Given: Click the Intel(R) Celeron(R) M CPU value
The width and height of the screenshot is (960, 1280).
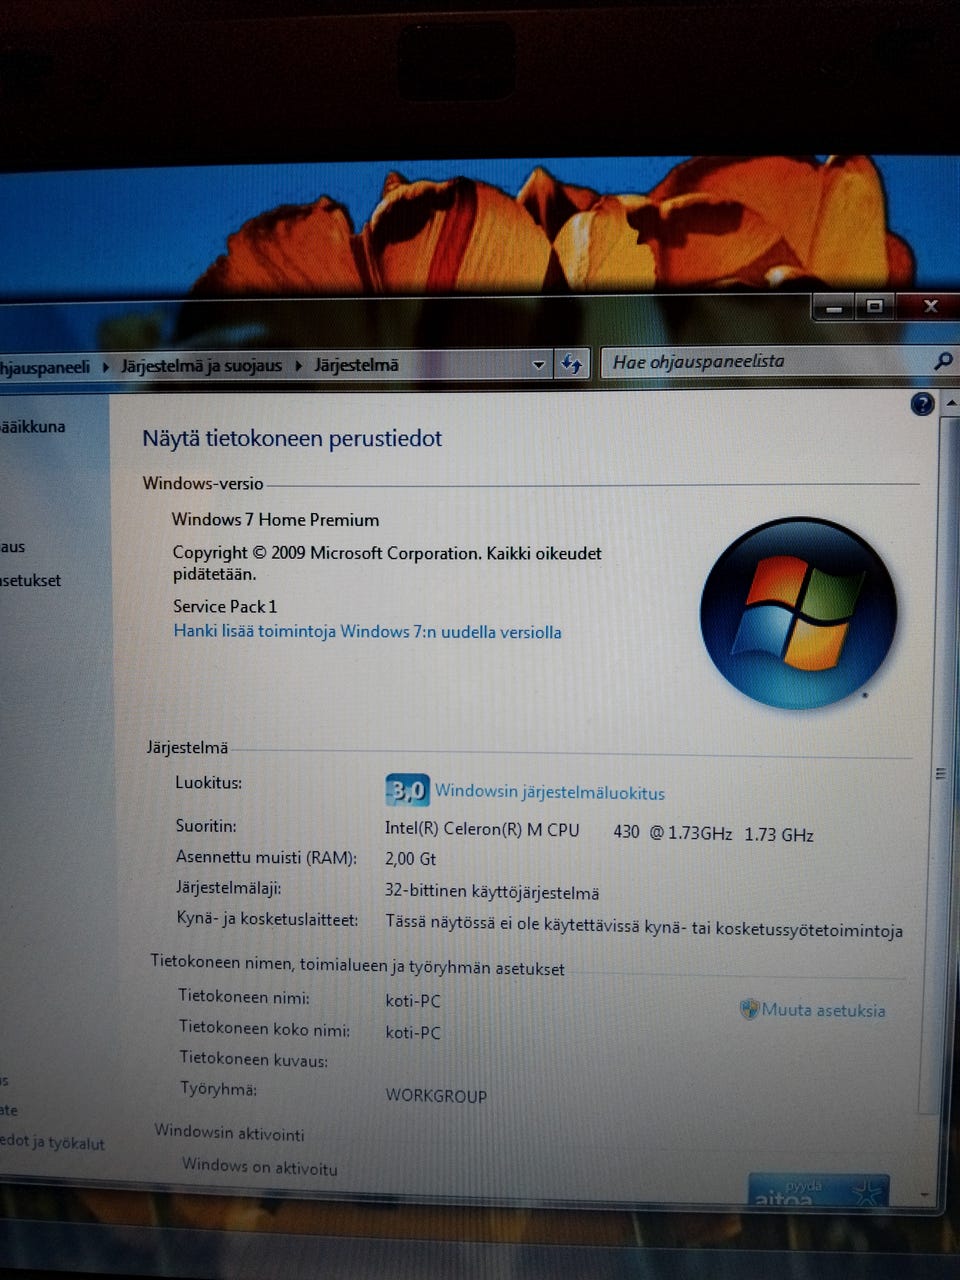Looking at the screenshot, I should 599,831.
